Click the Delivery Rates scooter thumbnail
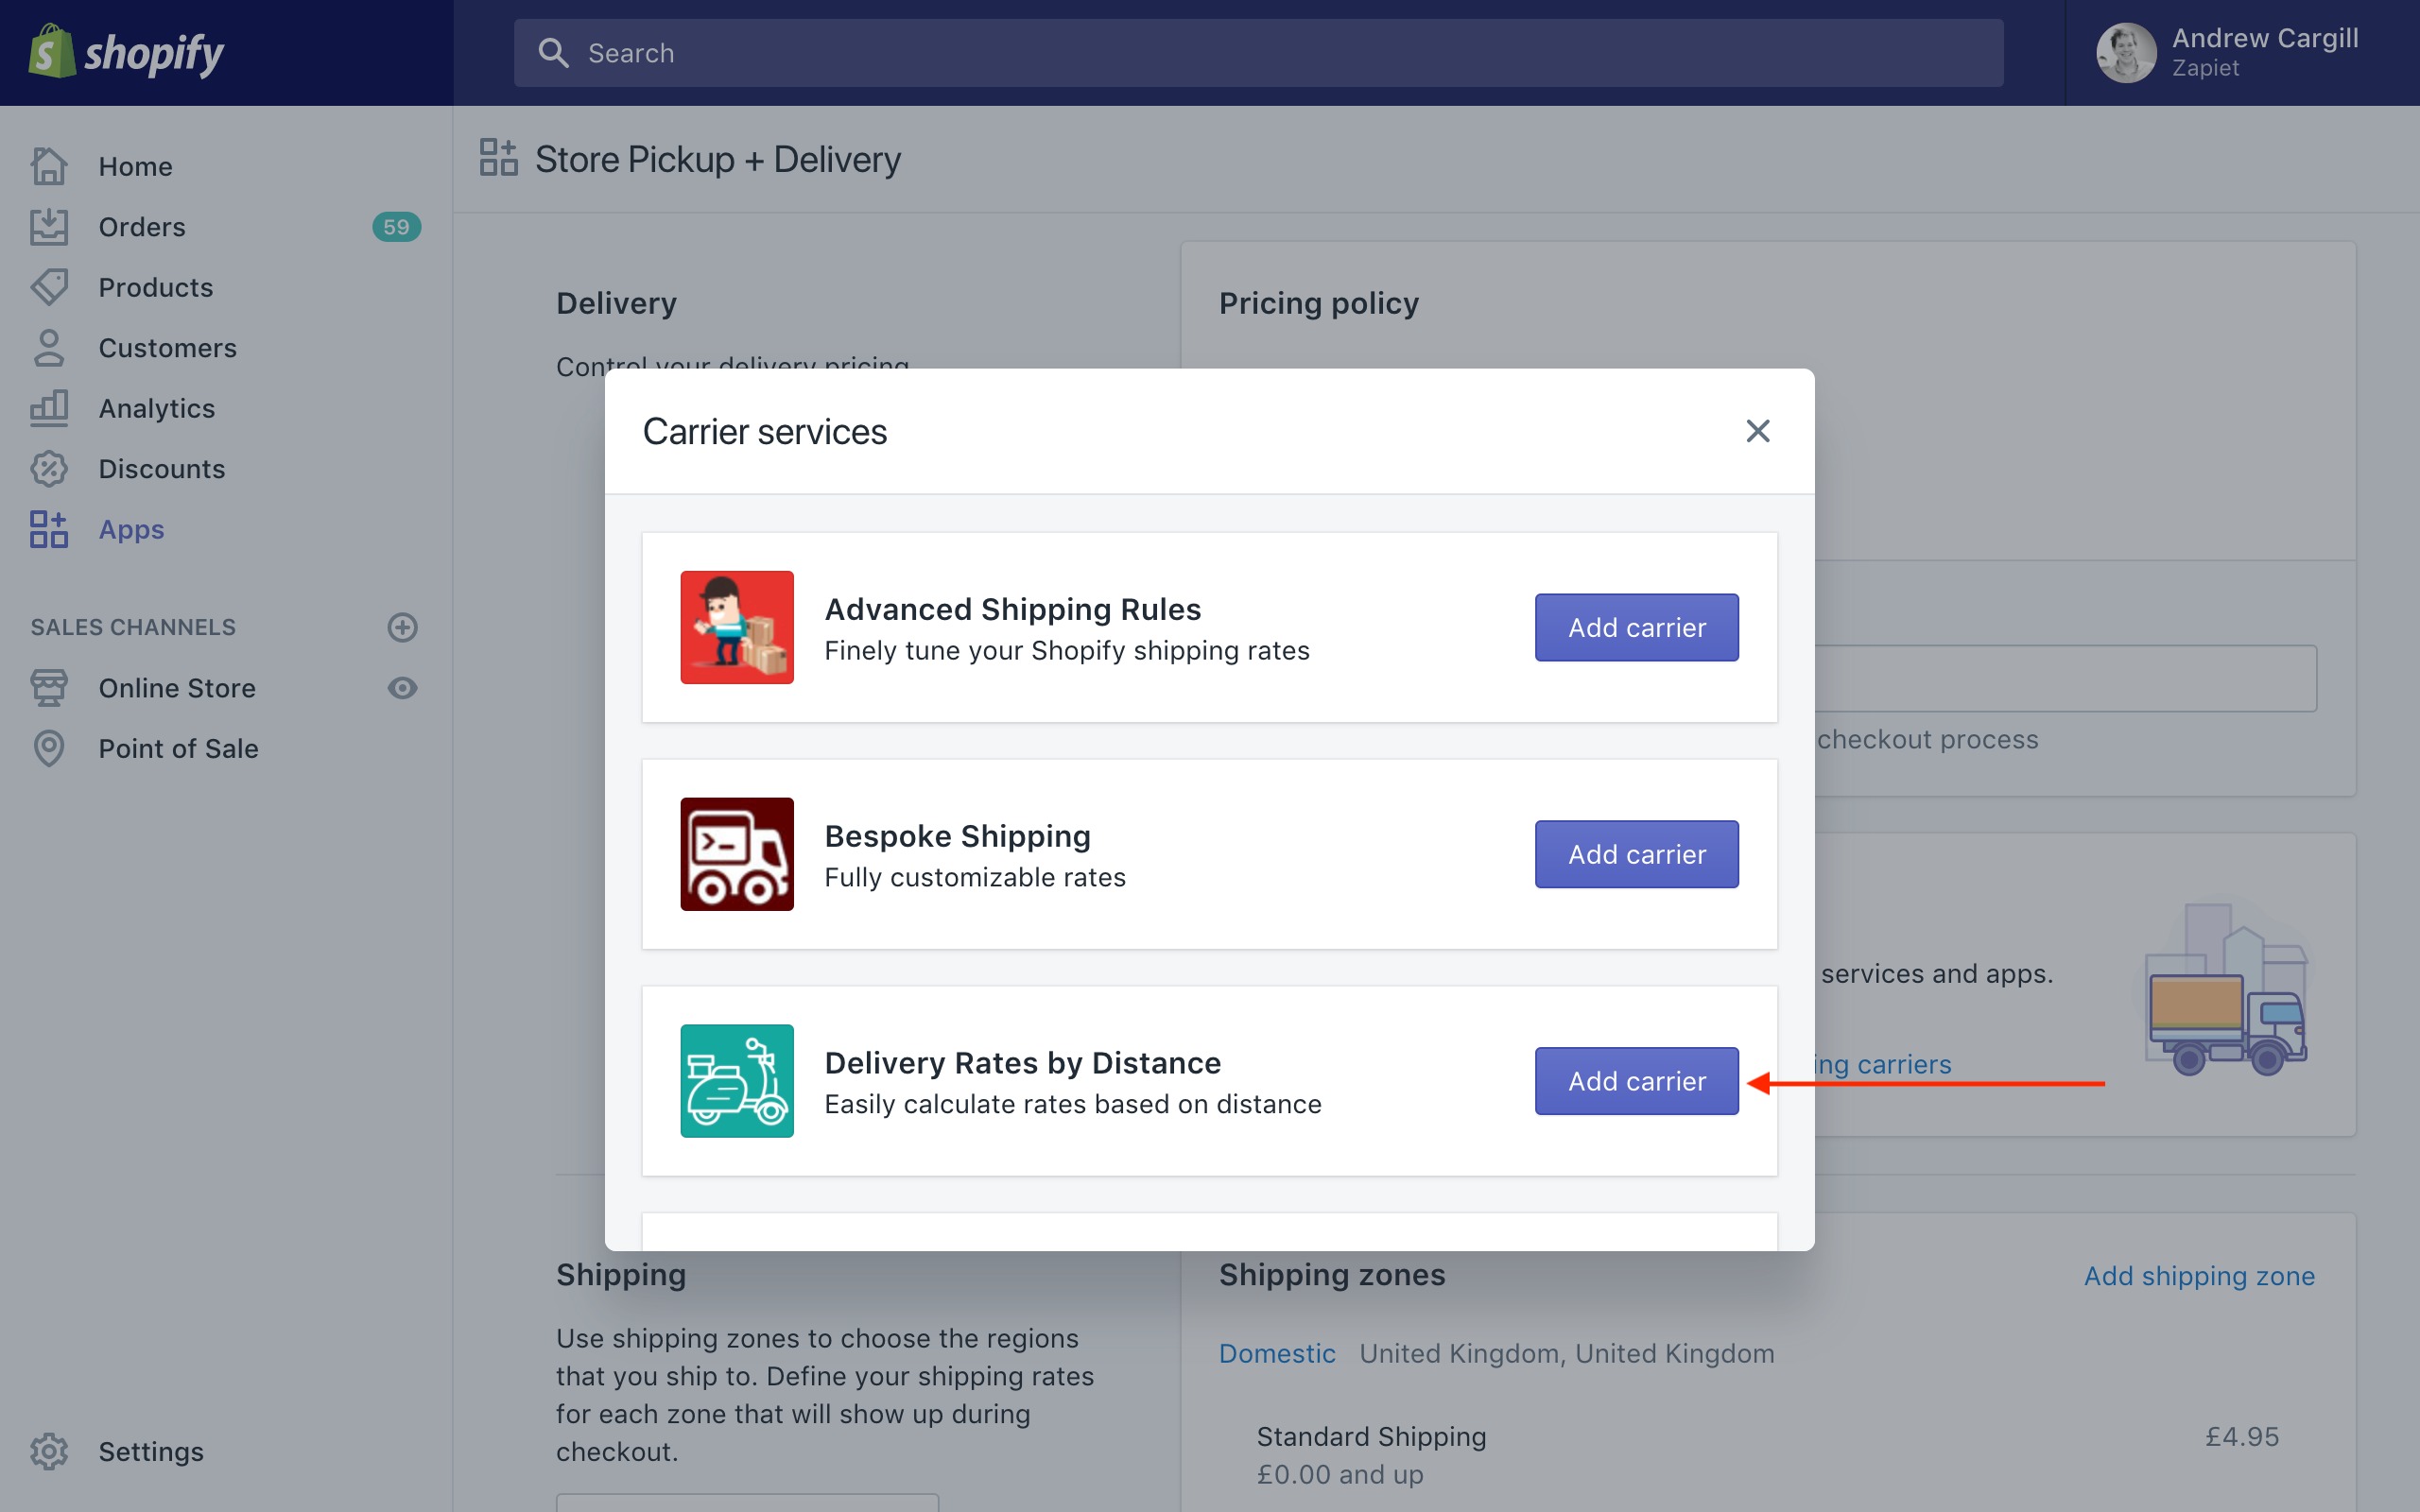2420x1512 pixels. (737, 1081)
